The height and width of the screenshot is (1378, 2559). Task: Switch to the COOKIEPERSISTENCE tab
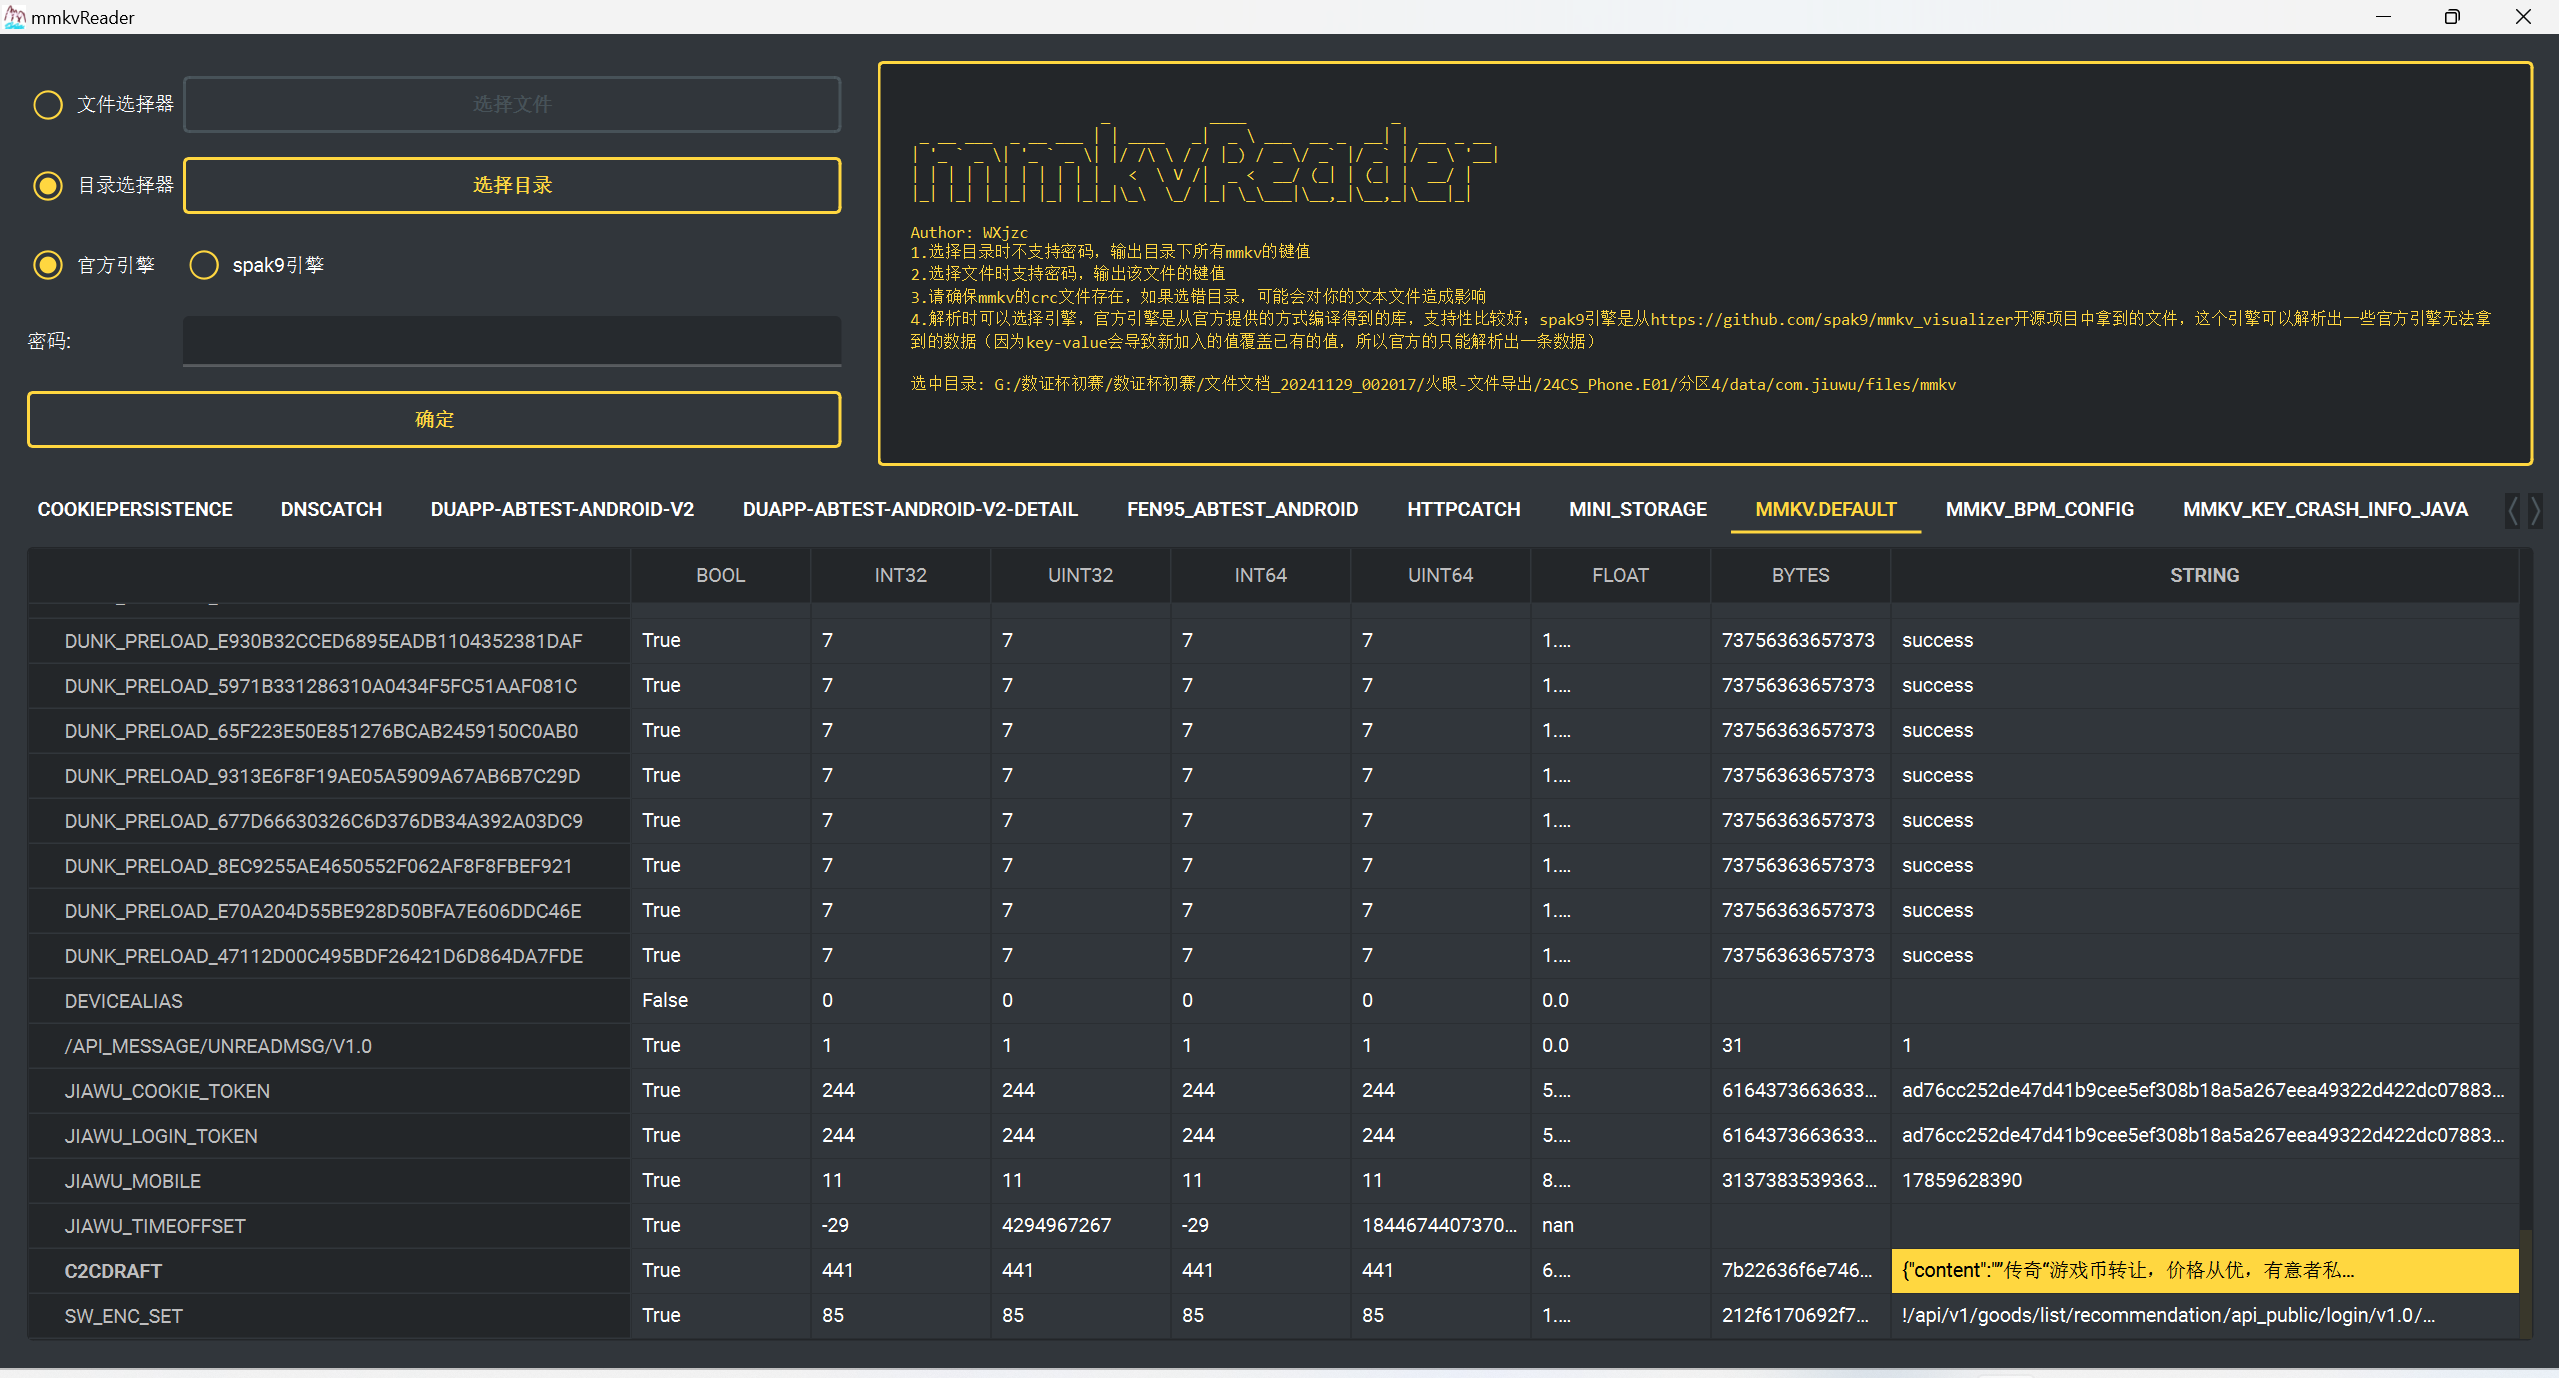[x=135, y=510]
